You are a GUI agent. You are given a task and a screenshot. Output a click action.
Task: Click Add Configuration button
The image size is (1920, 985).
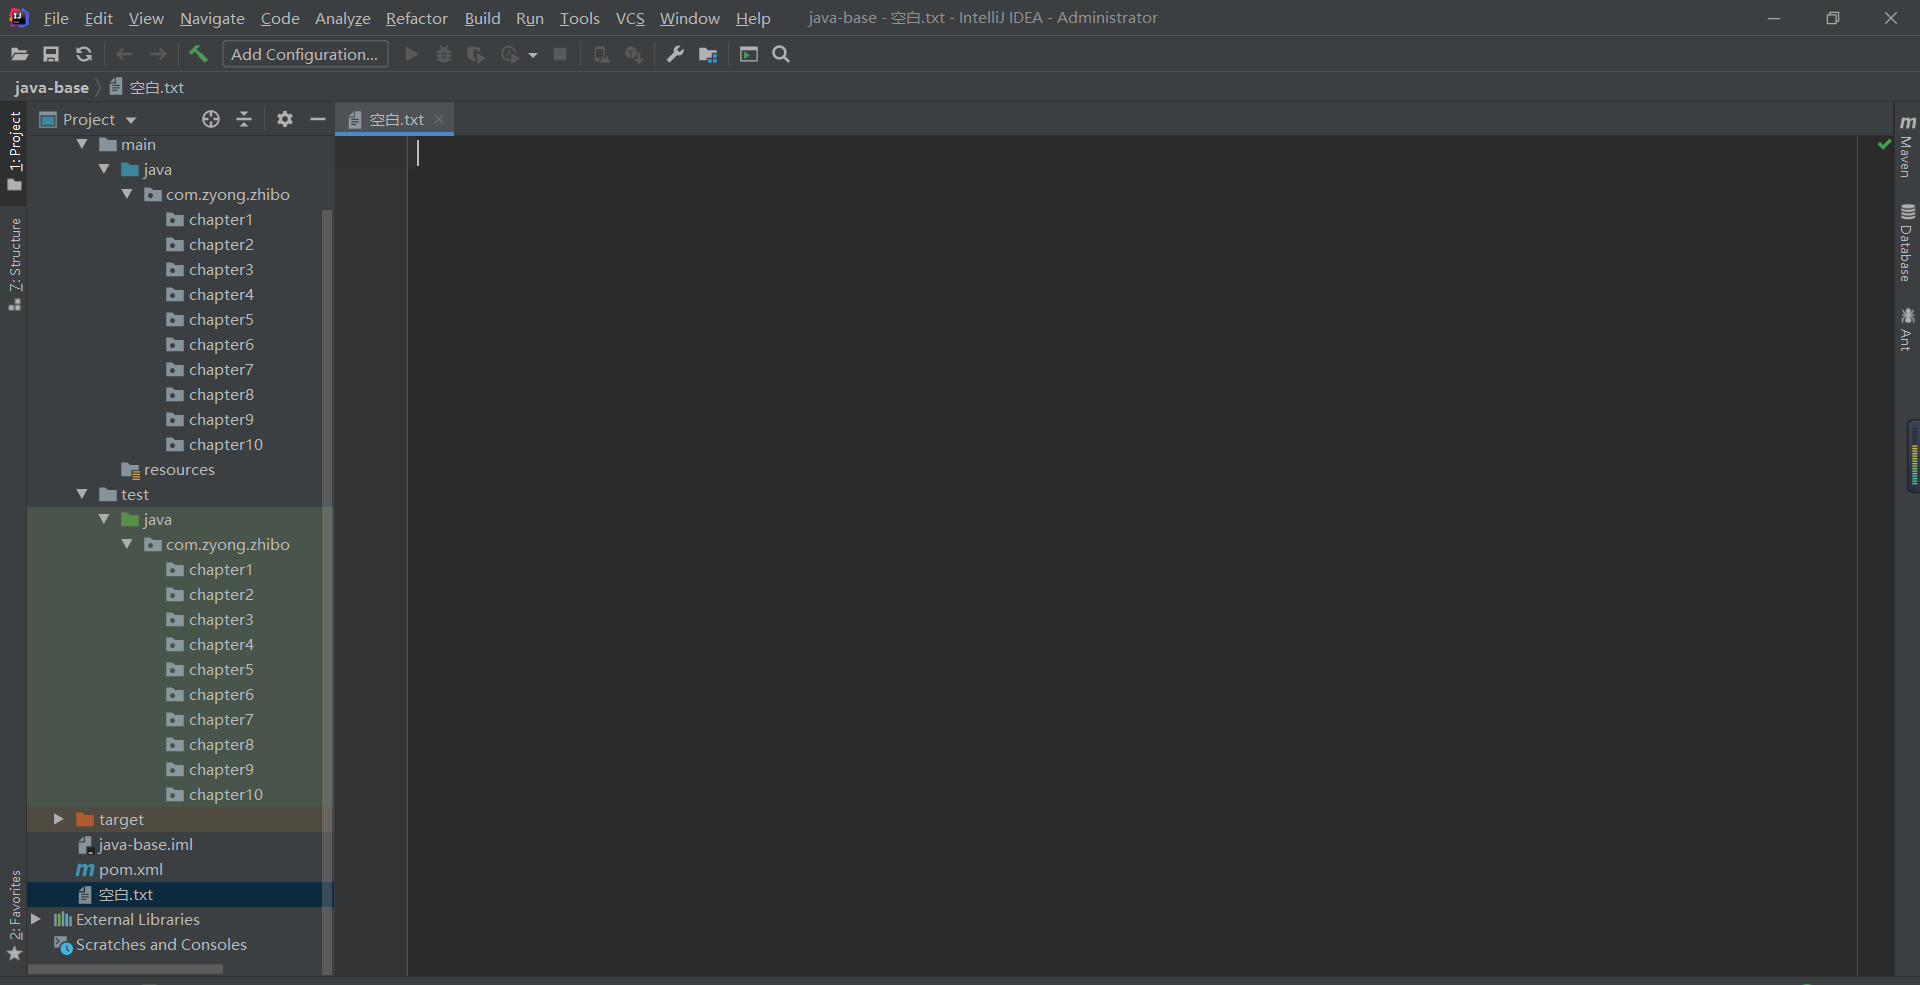tap(305, 54)
